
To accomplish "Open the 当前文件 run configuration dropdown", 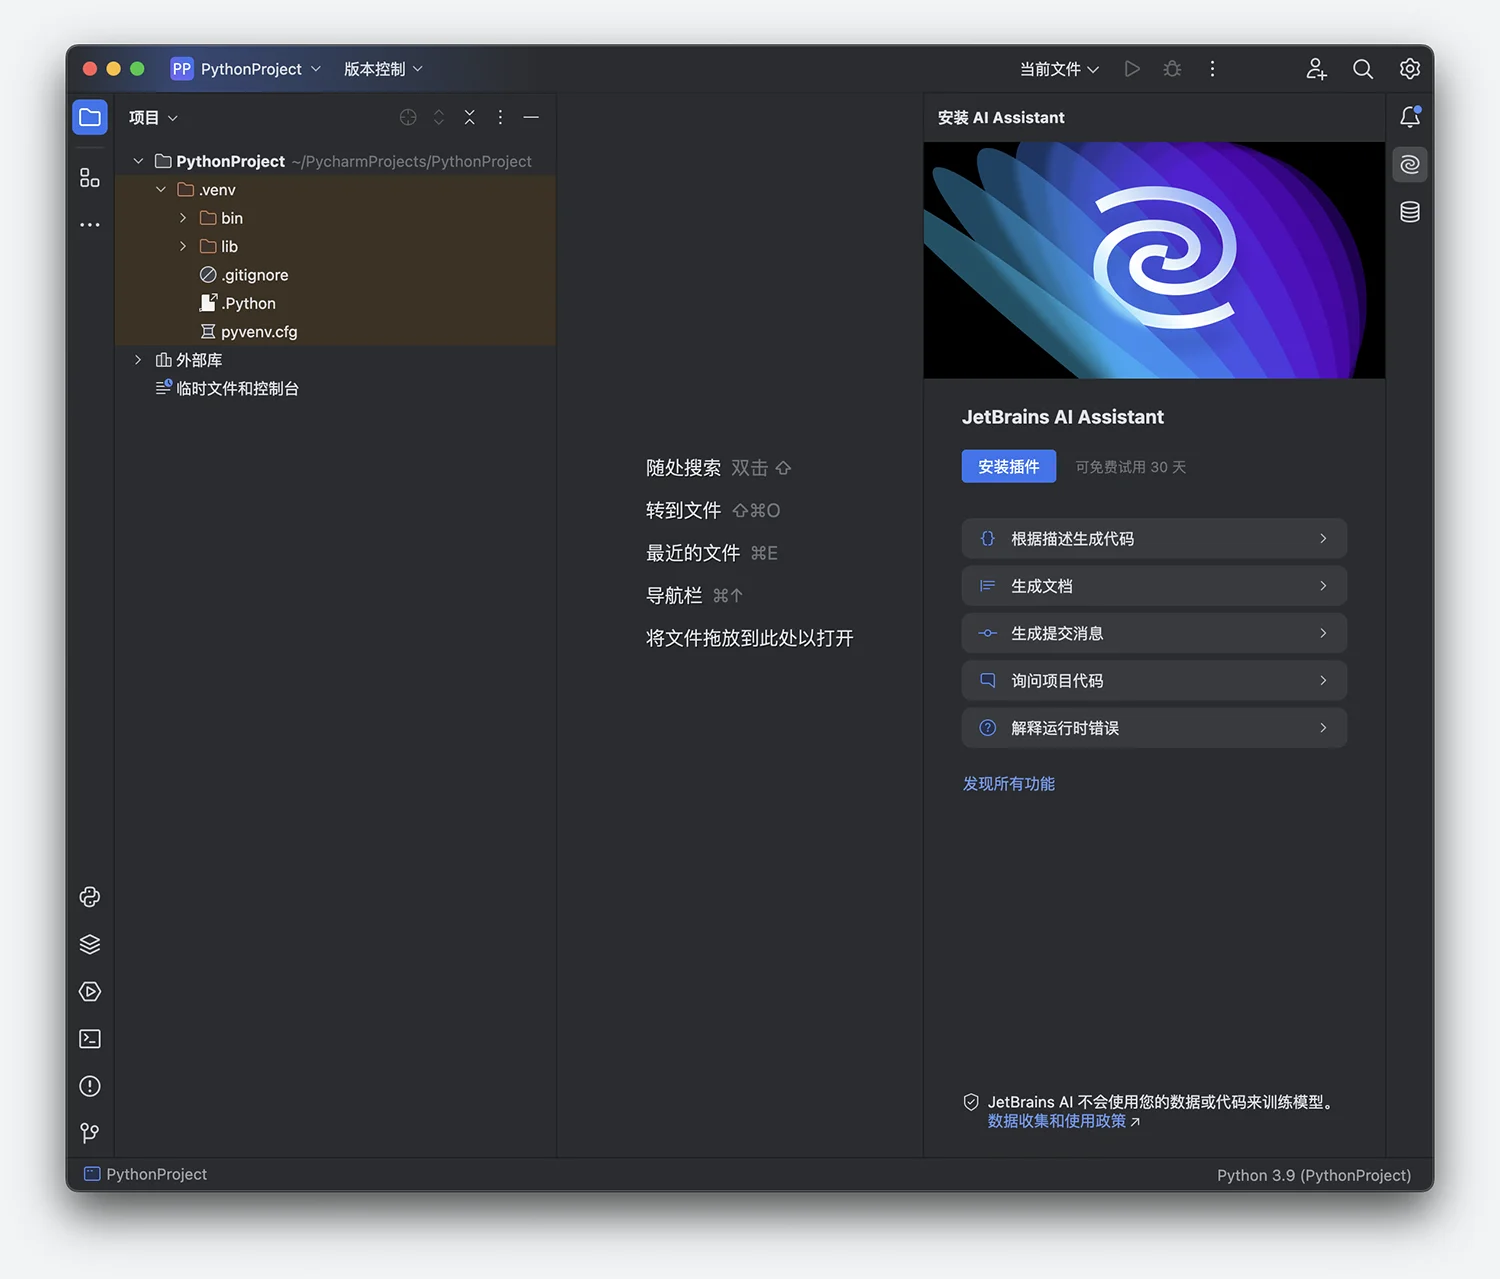I will tap(1059, 69).
